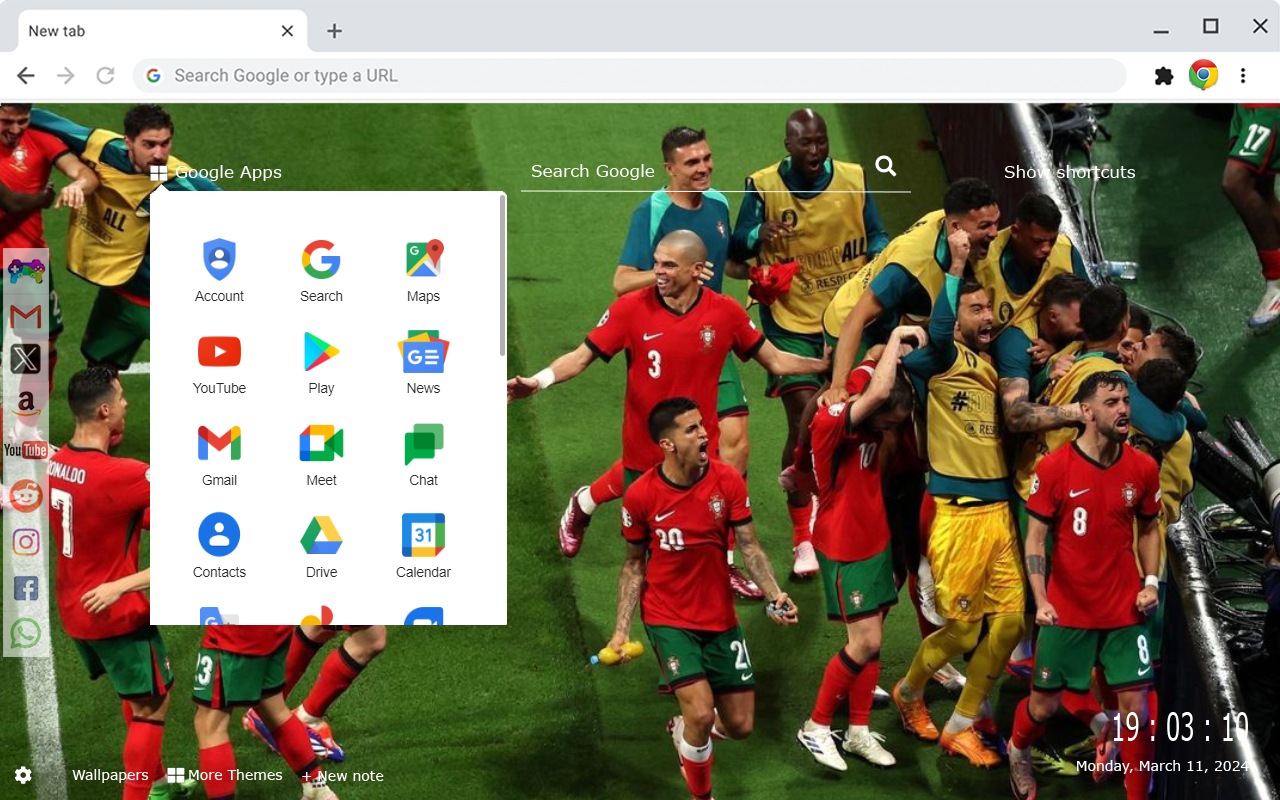The width and height of the screenshot is (1280, 800).
Task: Open a new browser tab
Action: pos(334,31)
